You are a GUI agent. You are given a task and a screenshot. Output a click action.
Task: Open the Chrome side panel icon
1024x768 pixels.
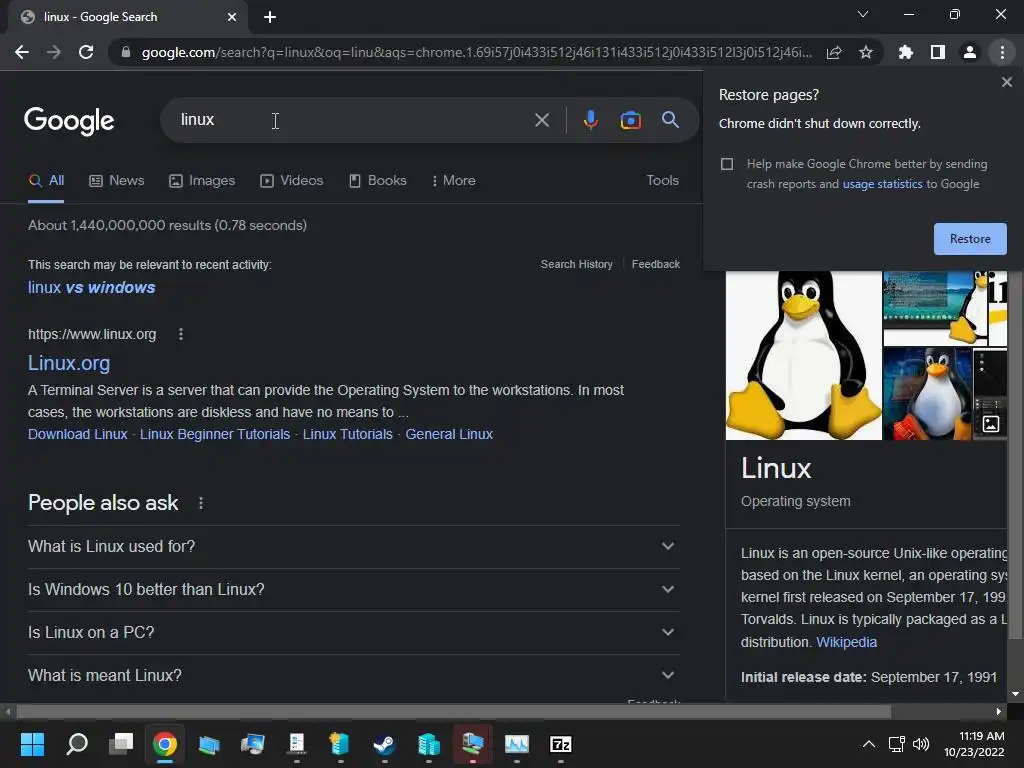(937, 52)
